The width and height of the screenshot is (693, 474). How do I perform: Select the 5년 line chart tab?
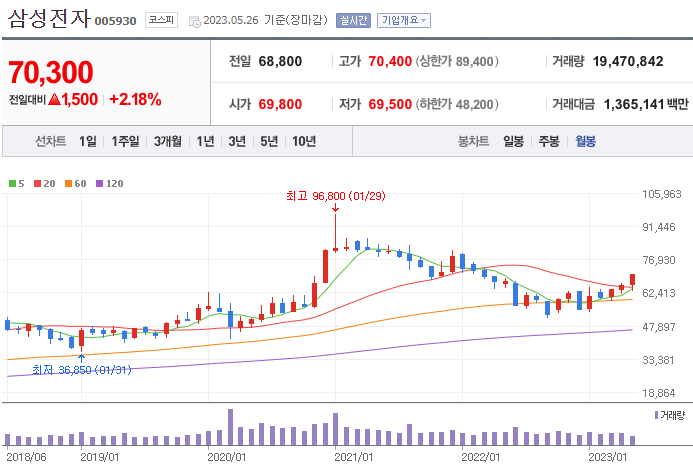point(269,141)
